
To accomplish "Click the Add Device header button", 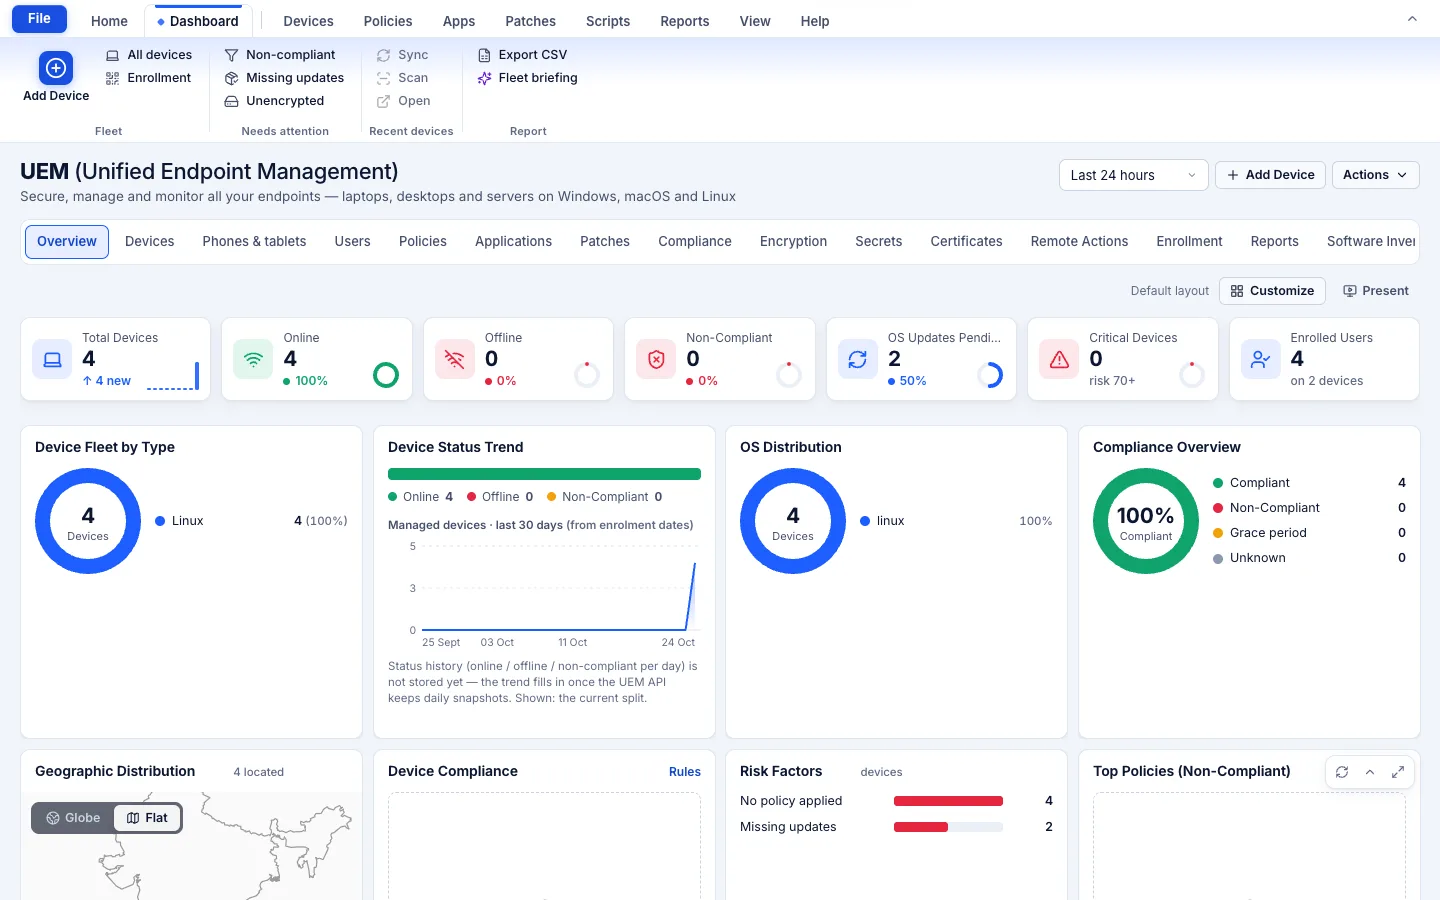I will 1270,175.
